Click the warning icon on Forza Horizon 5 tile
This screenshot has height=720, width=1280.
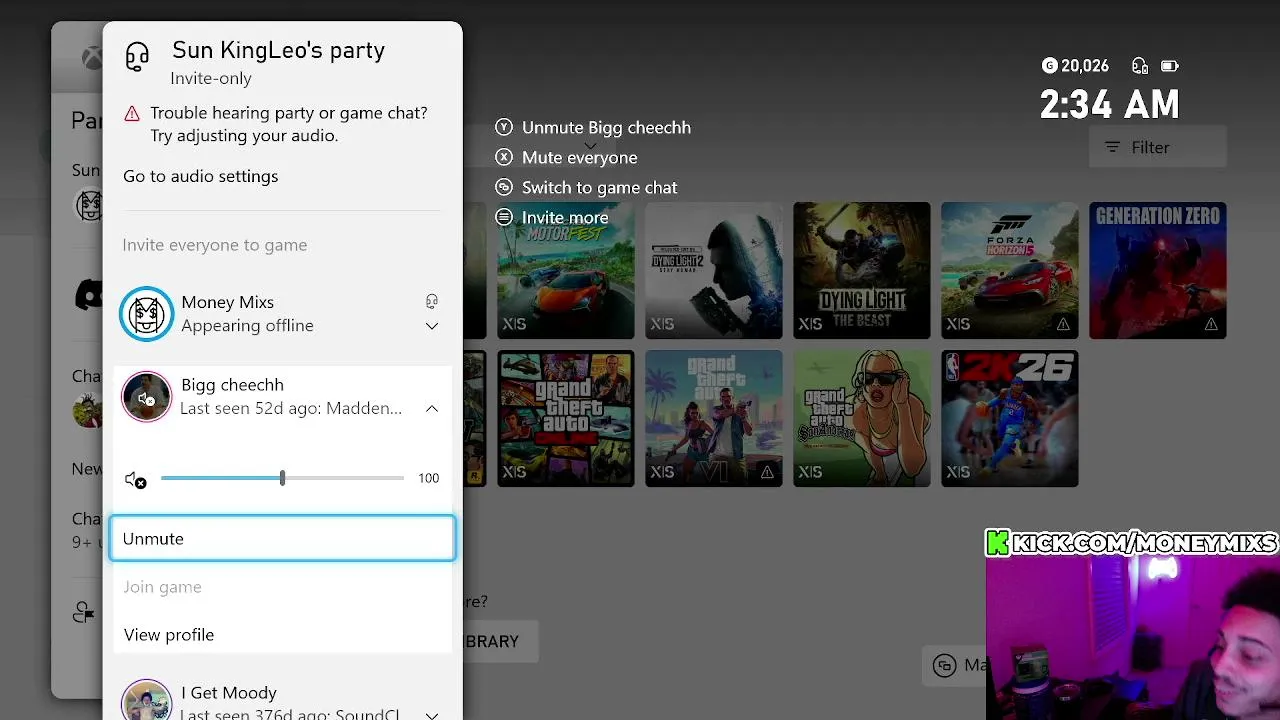(1063, 324)
